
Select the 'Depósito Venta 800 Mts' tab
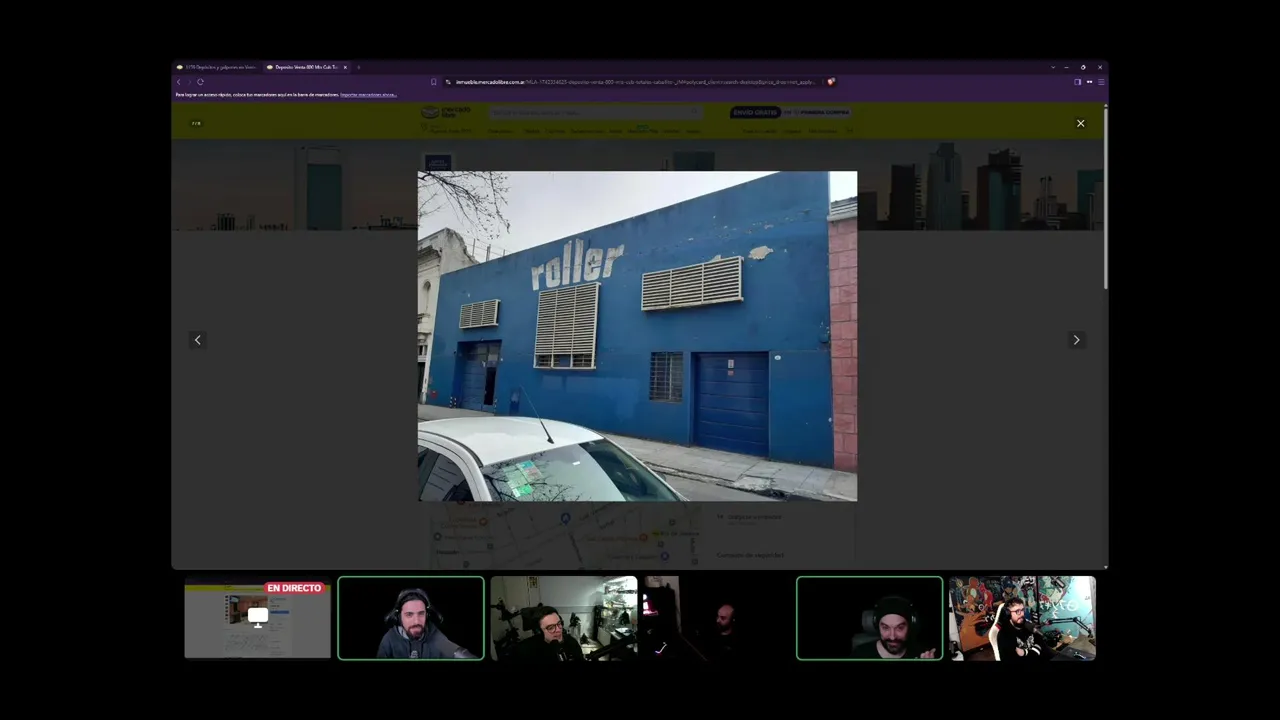point(304,67)
